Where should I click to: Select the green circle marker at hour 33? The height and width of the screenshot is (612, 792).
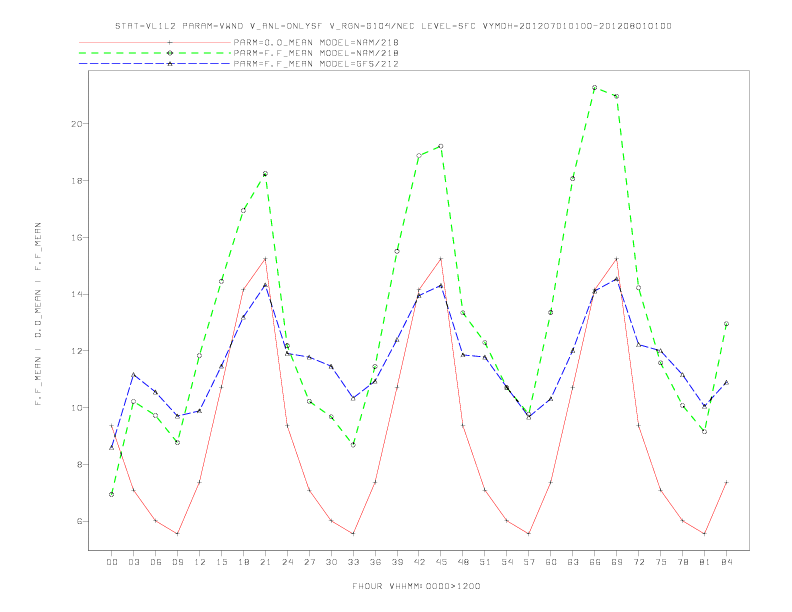[353, 445]
